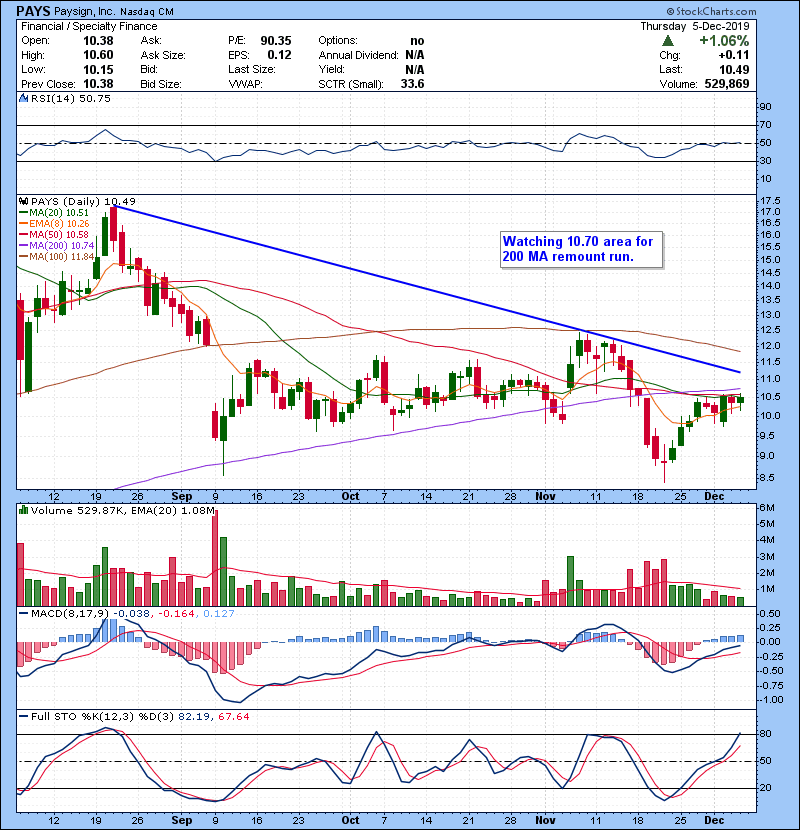Click the volume bars icon beside Volume 529.87K

23,510
